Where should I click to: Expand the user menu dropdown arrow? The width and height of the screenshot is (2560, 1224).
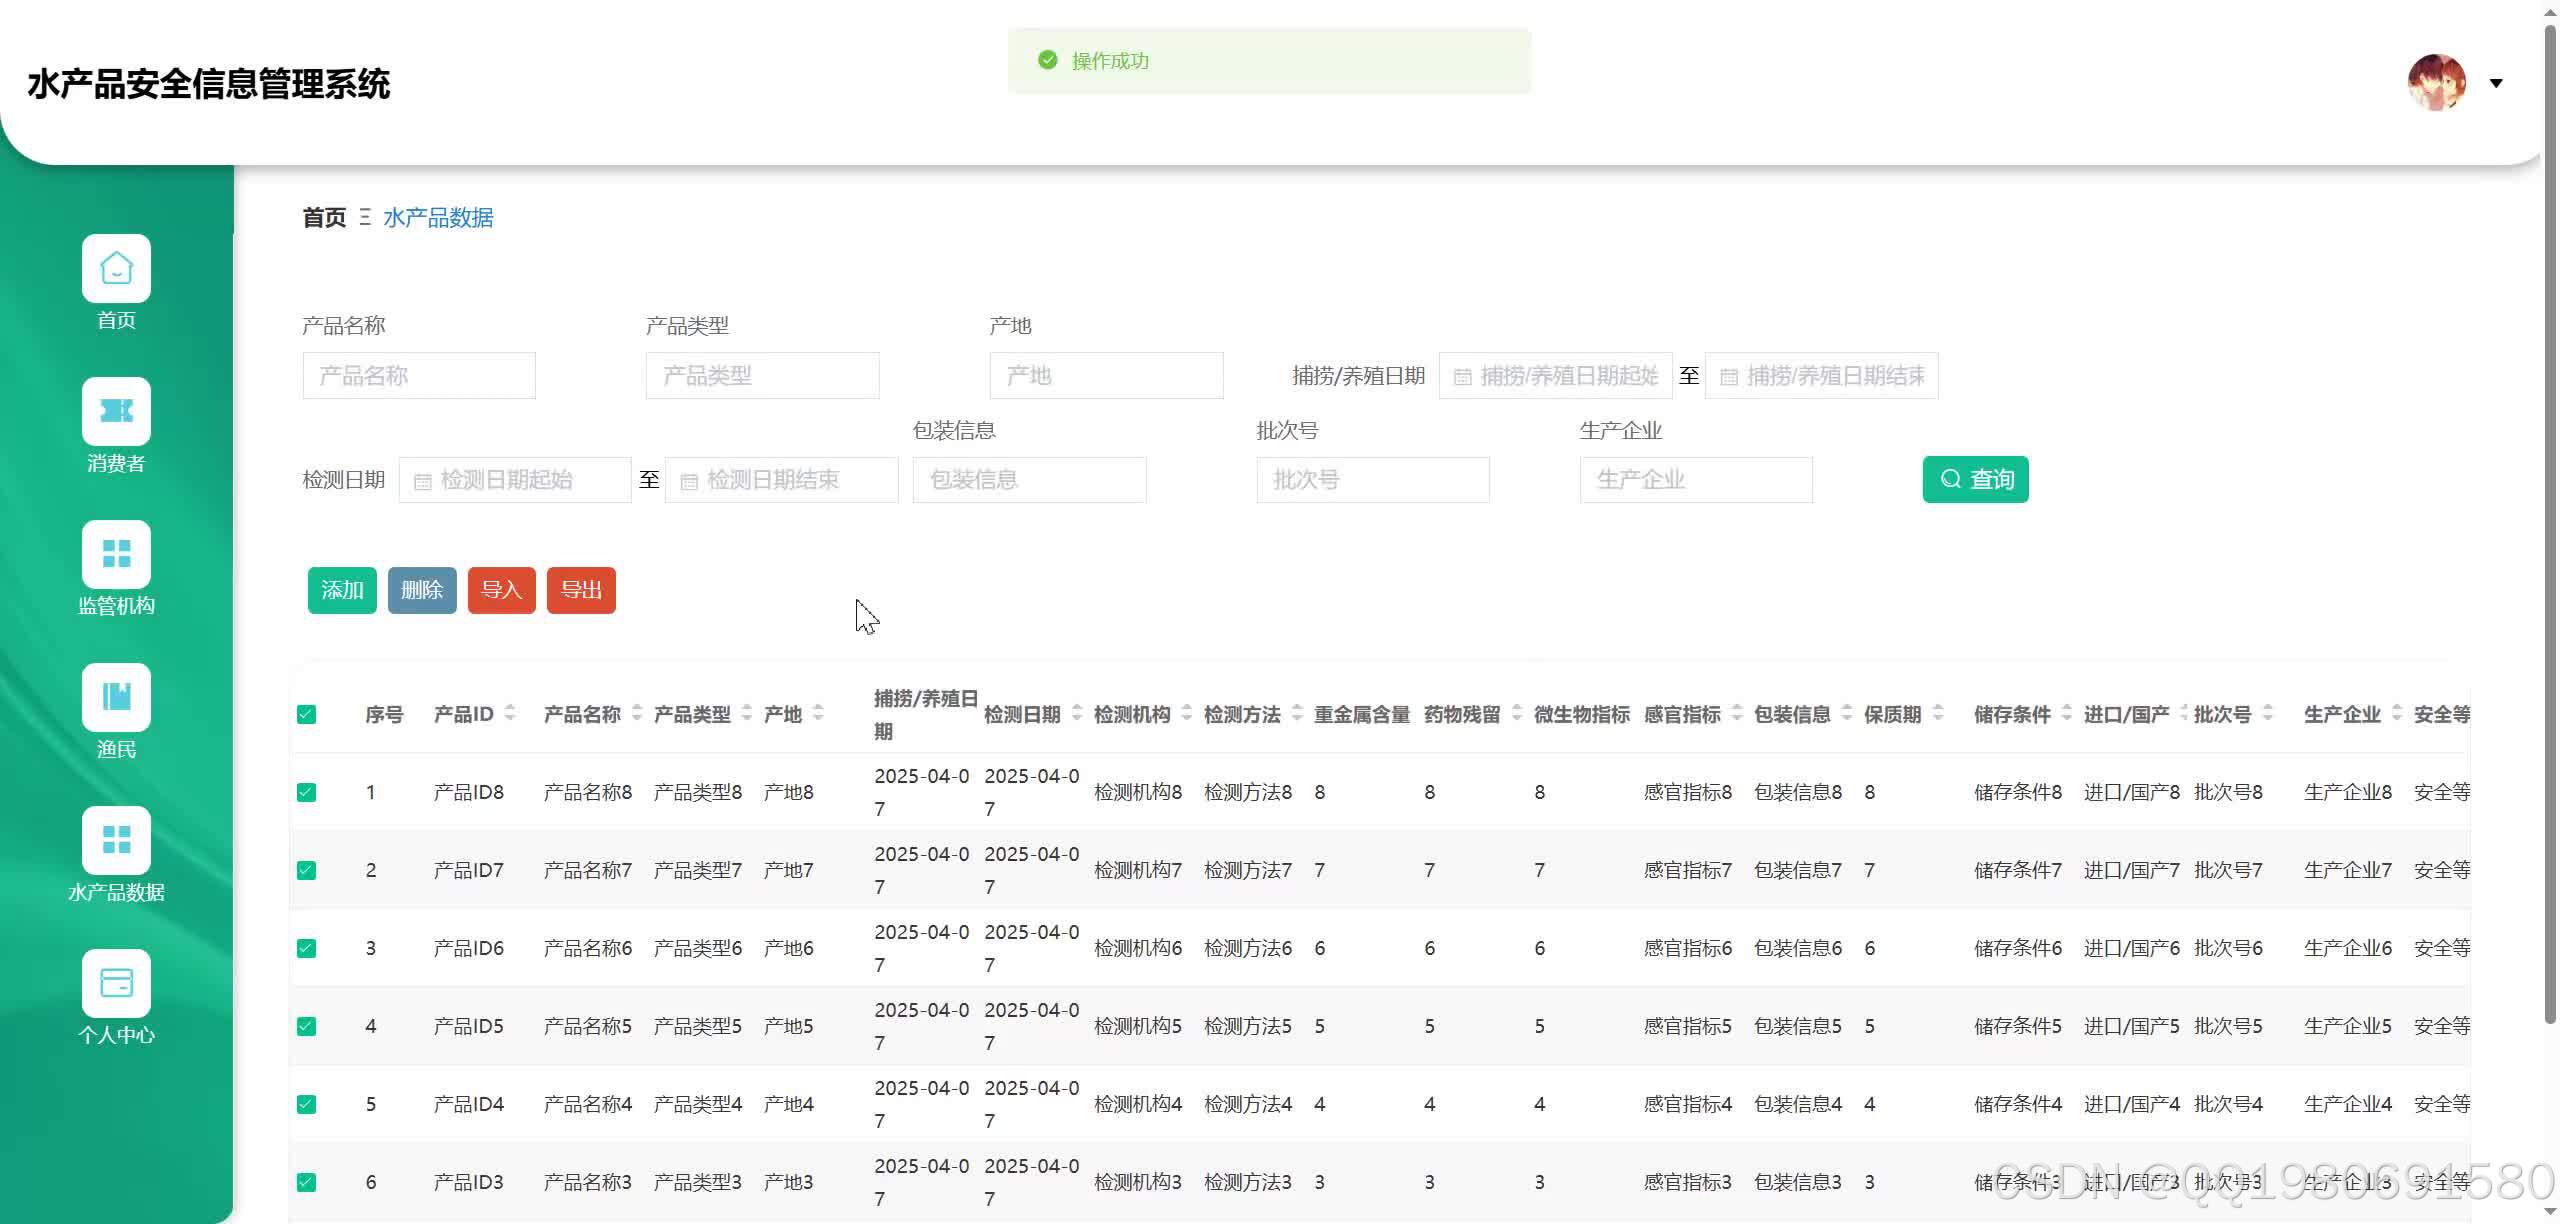pyautogui.click(x=2496, y=83)
